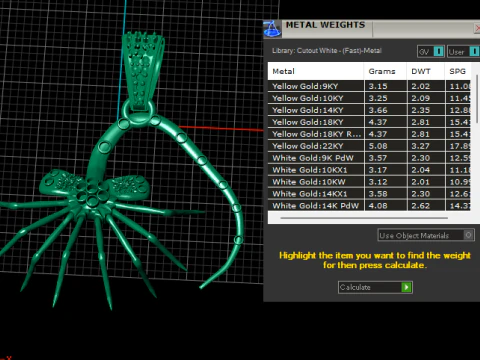Click grams value 3.12 for 10KW

pos(378,182)
